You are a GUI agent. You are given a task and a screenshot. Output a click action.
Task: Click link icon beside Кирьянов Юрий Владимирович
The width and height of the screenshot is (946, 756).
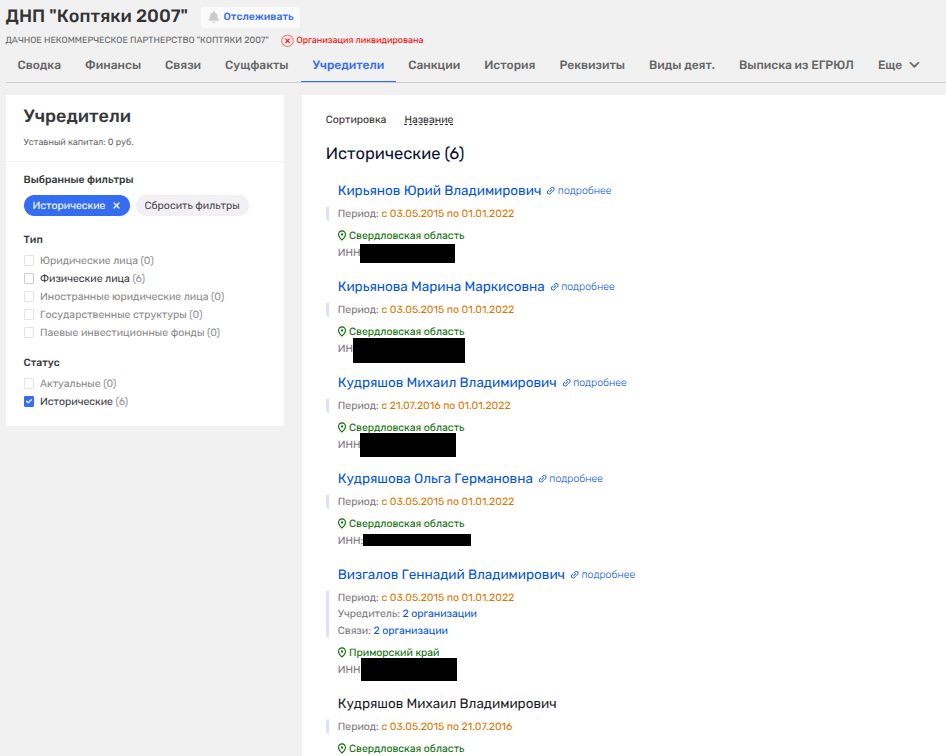pyautogui.click(x=551, y=191)
